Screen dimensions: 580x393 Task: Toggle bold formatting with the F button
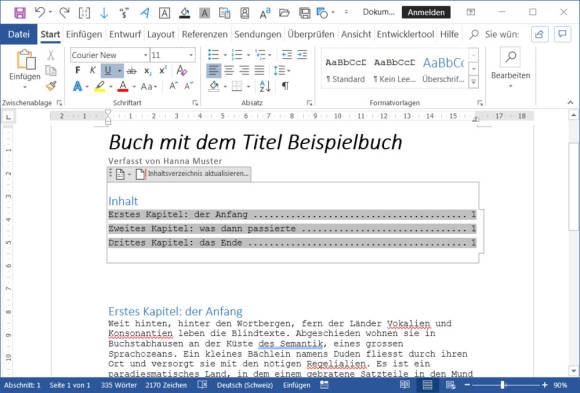coord(78,70)
